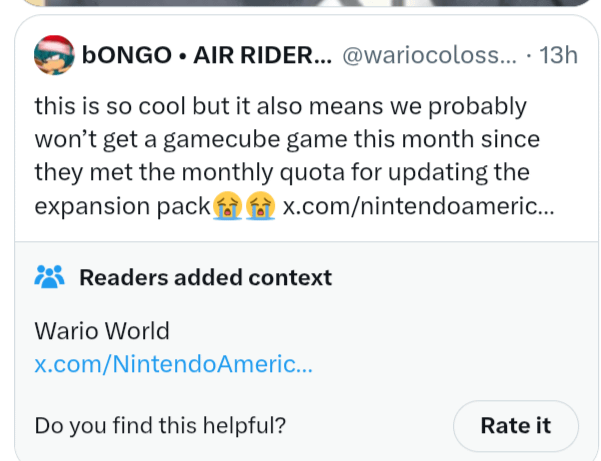The width and height of the screenshot is (601, 461).
Task: Click the Wario World note text
Action: coord(102,331)
